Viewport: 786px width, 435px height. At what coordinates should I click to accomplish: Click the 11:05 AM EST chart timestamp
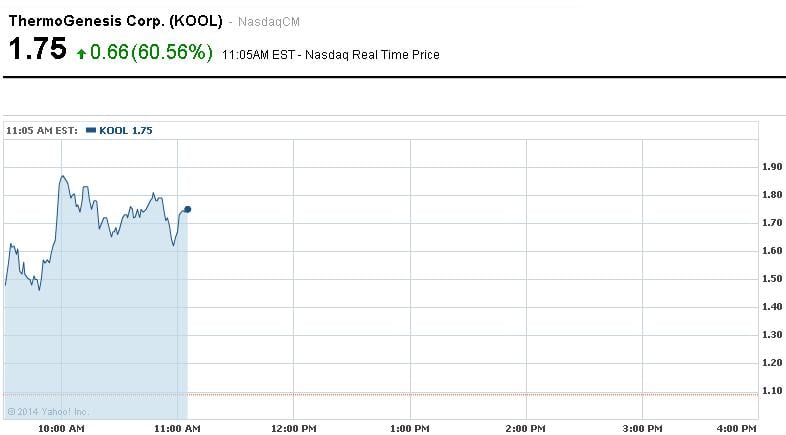tap(42, 130)
